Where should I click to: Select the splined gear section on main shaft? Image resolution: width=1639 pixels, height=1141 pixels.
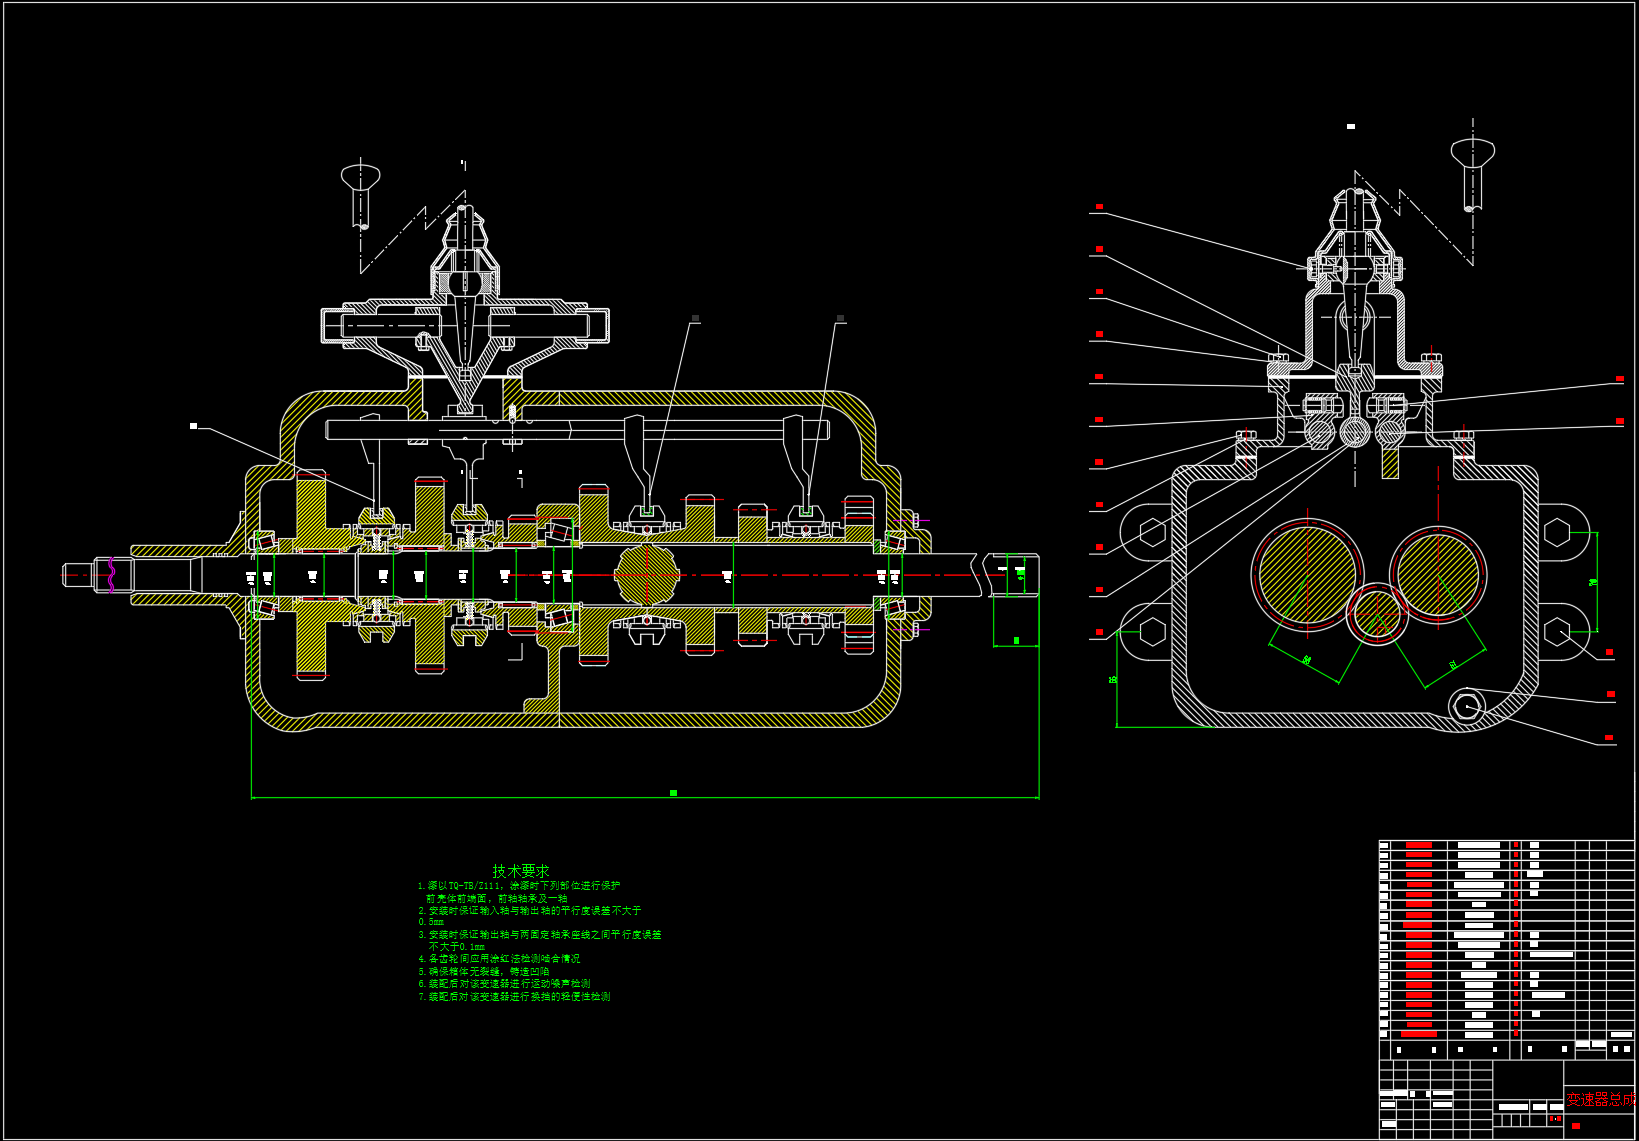tap(647, 575)
